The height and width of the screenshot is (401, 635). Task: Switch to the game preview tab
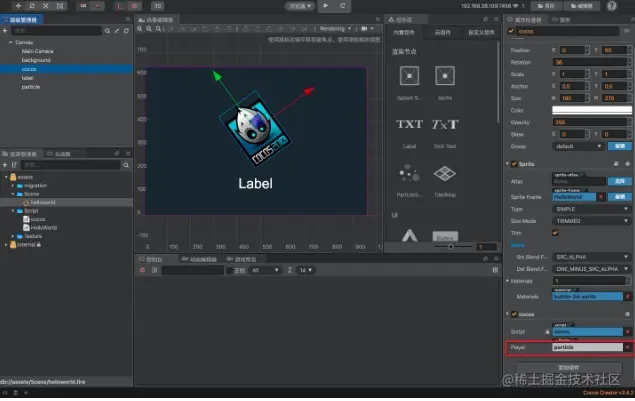[x=242, y=259]
